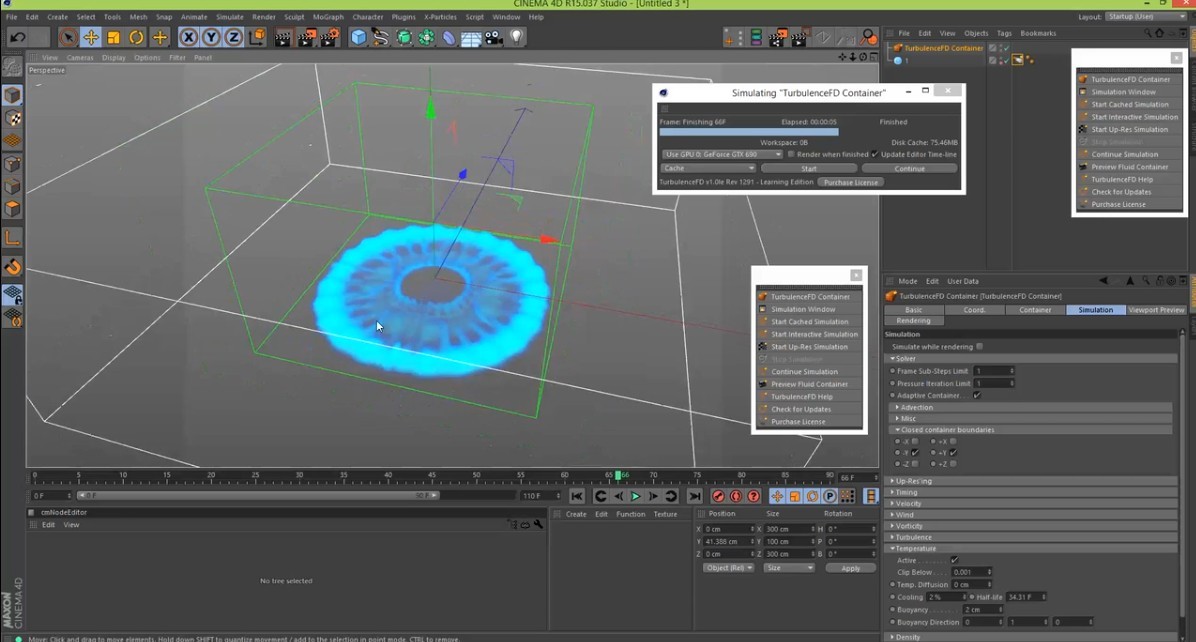The height and width of the screenshot is (642, 1196).
Task: Click the Continue button in simulation dialog
Action: [x=909, y=168]
